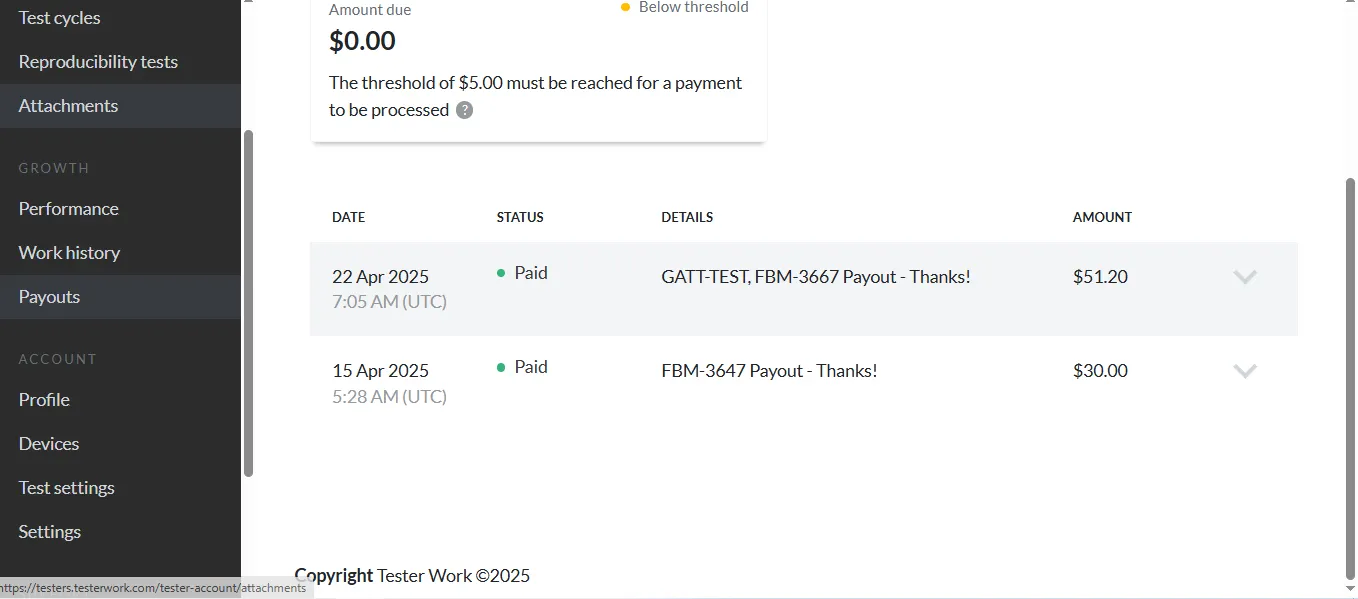Switch to the Work history tab
This screenshot has height=599, width=1358.
pyautogui.click(x=67, y=252)
